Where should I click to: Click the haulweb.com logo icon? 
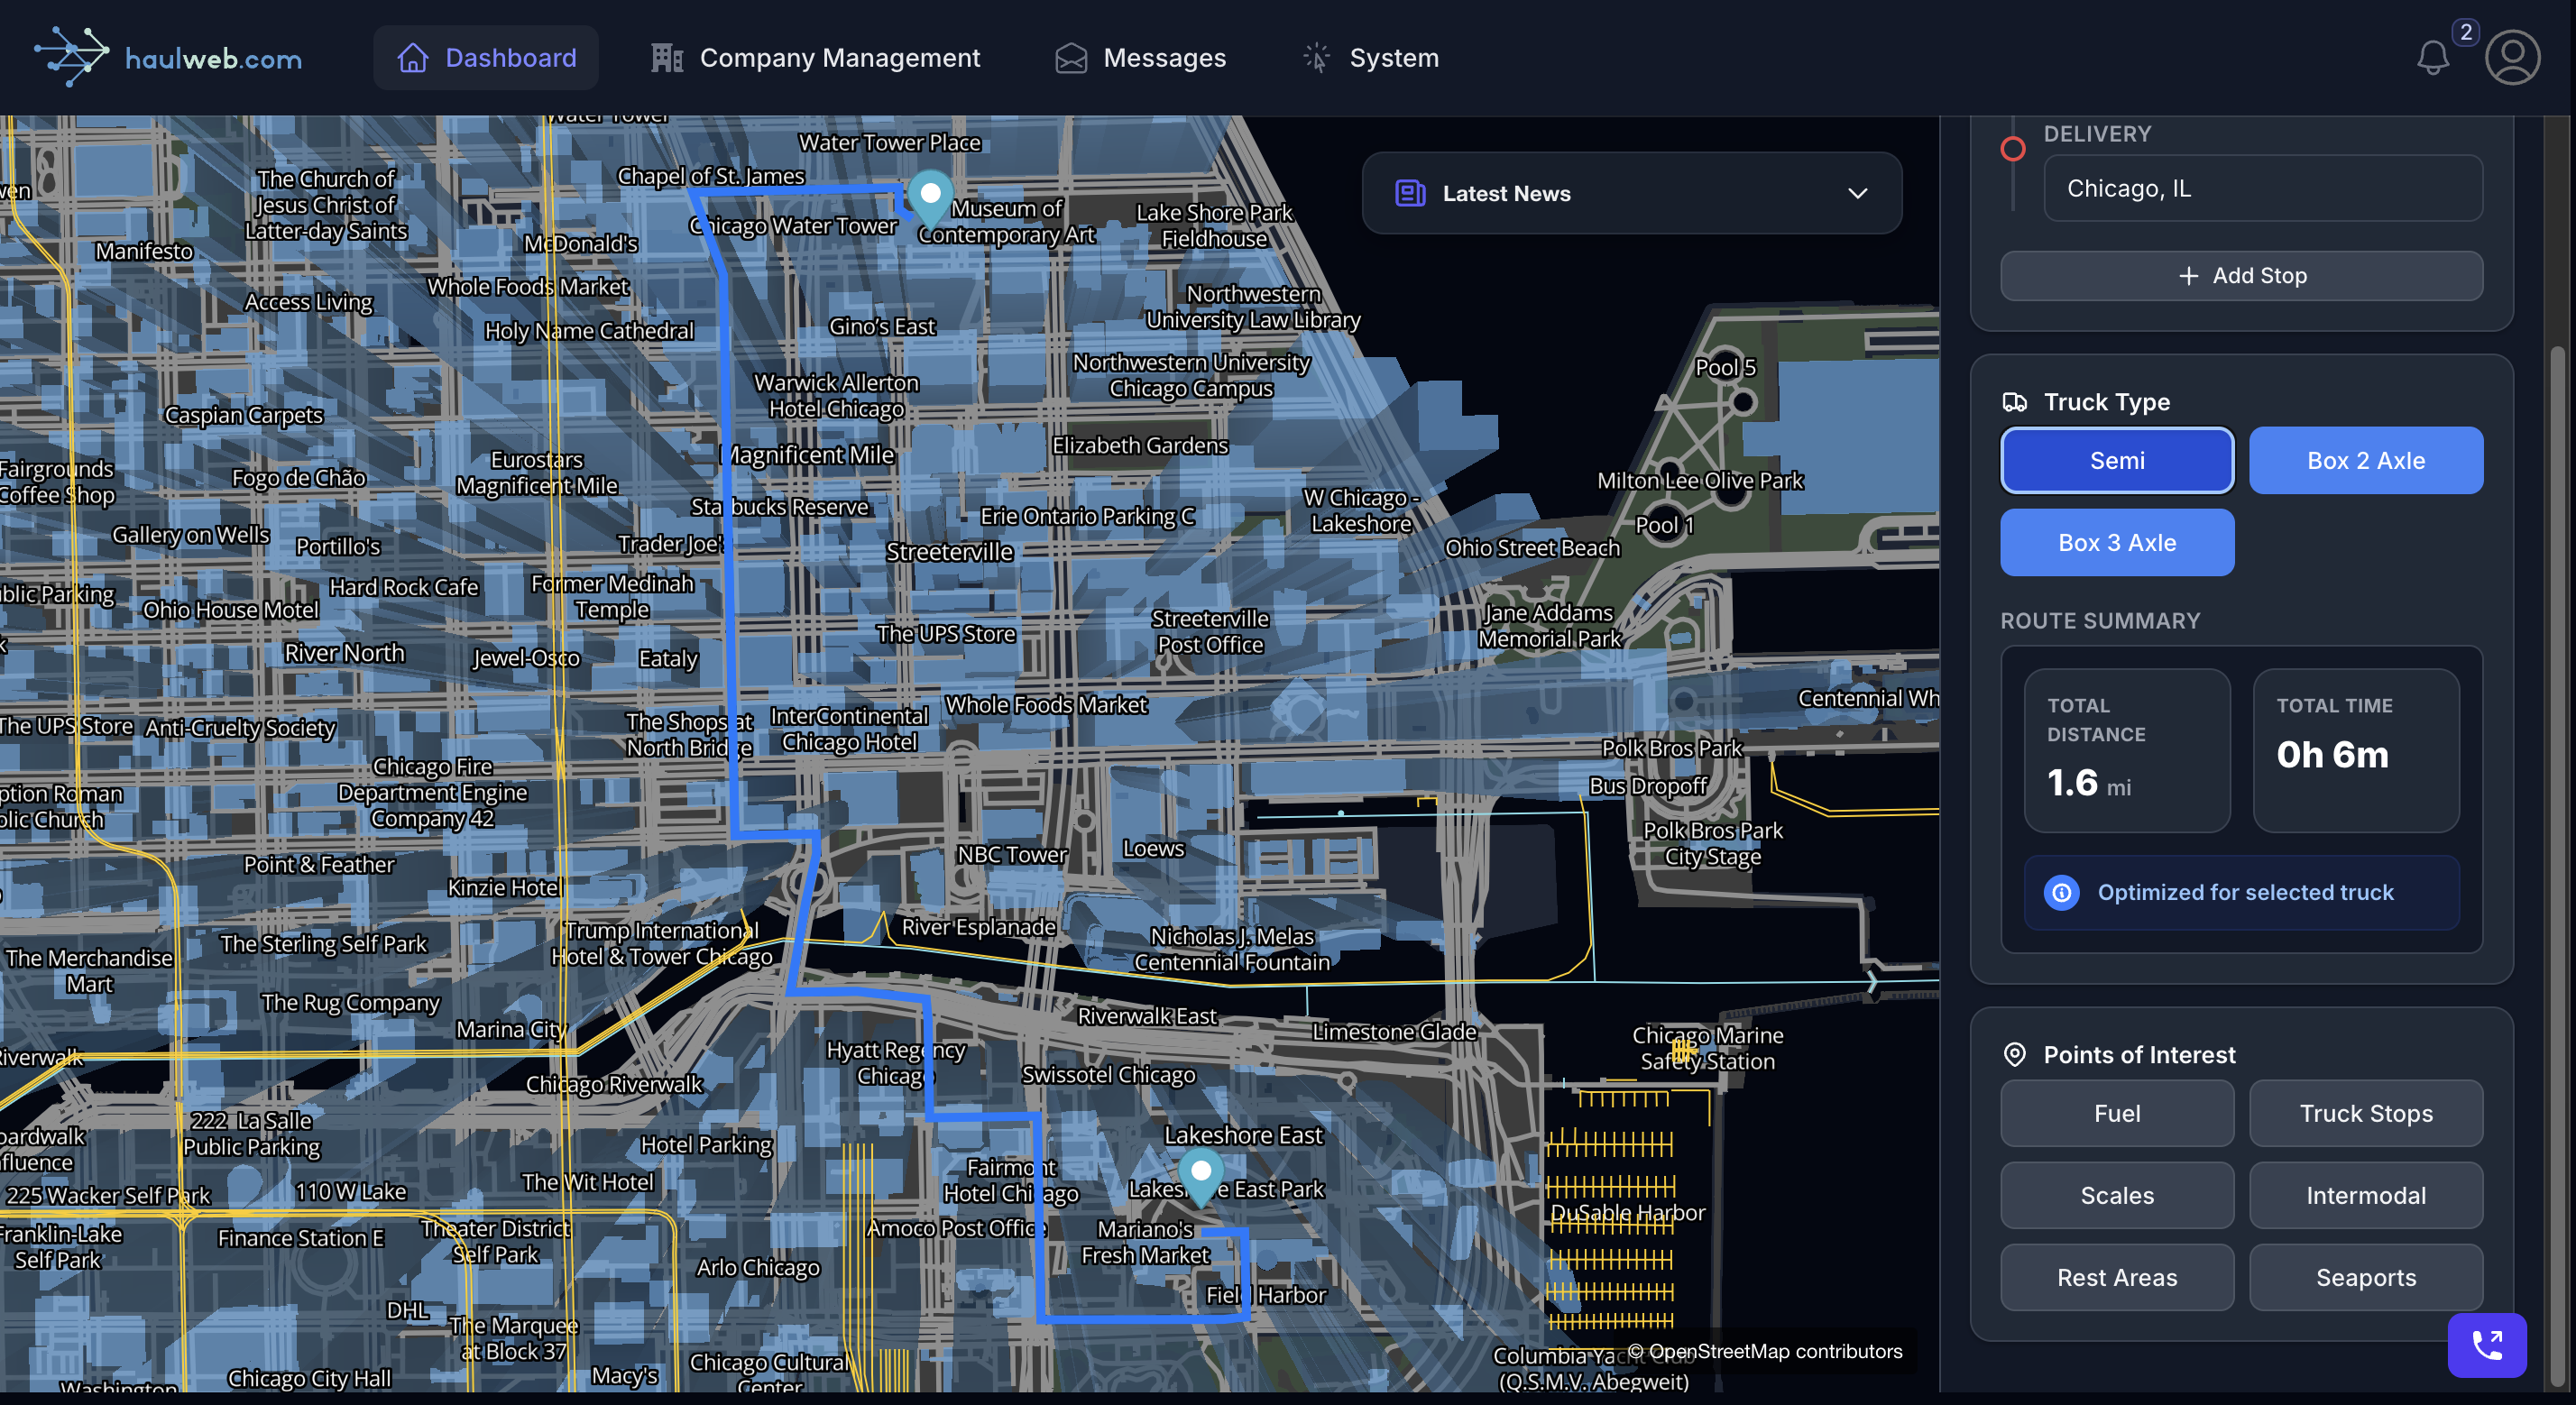(72, 56)
